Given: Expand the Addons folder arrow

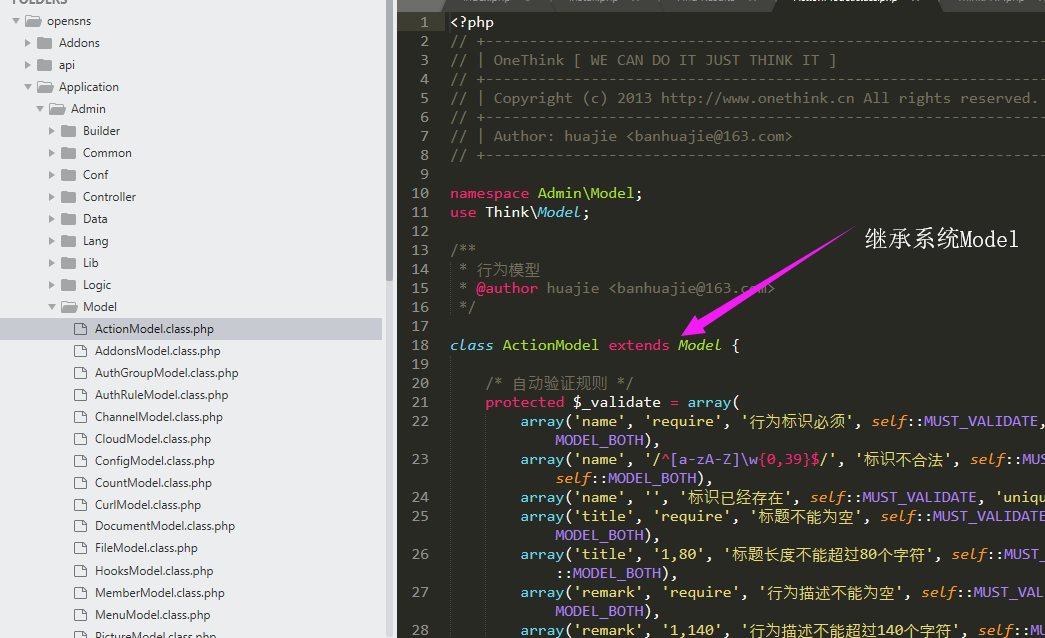Looking at the screenshot, I should click(x=28, y=43).
